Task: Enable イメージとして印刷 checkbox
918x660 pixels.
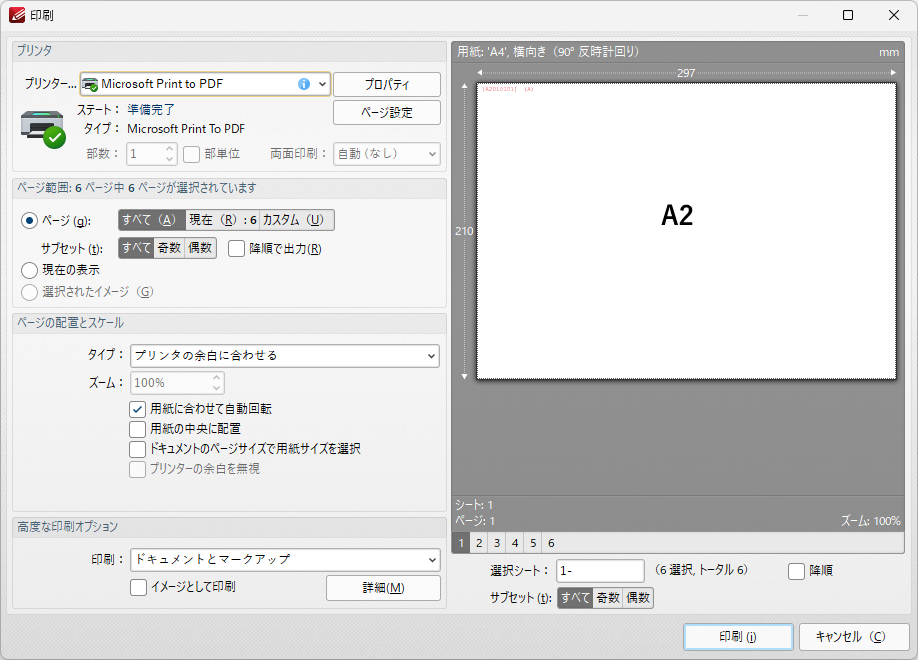Action: [138, 587]
